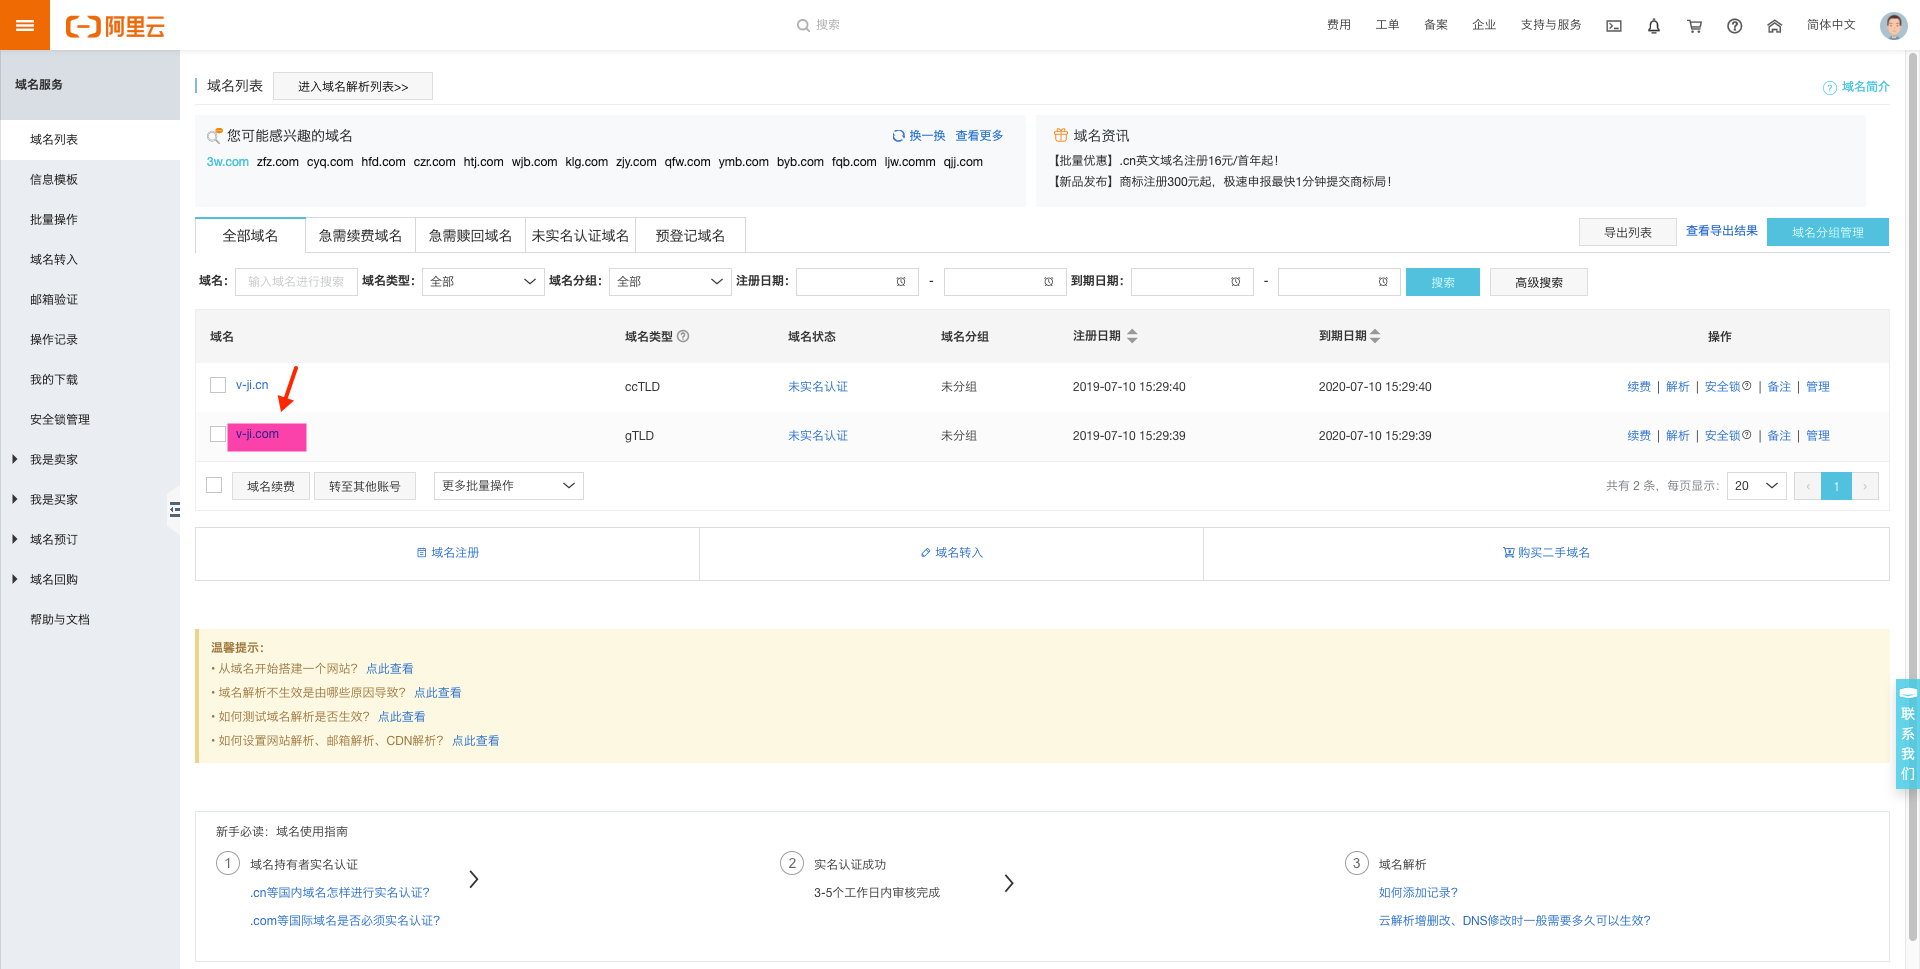Click the 域名 search input field
Image resolution: width=1920 pixels, height=969 pixels.
click(x=296, y=282)
